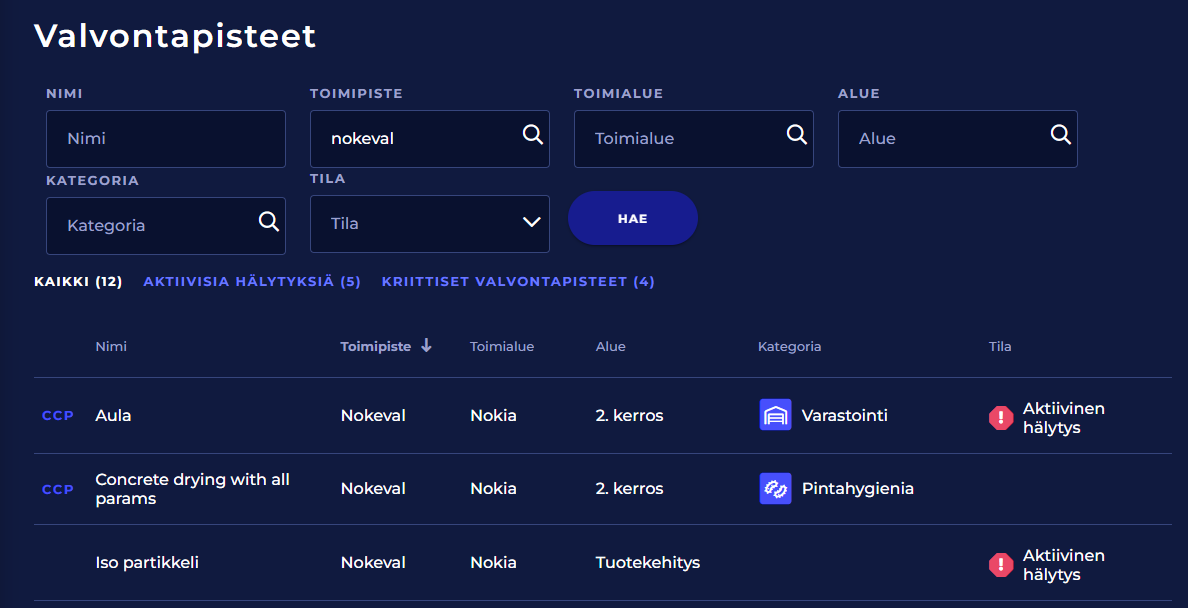
Task: Open the Tila dropdown
Action: [x=429, y=224]
